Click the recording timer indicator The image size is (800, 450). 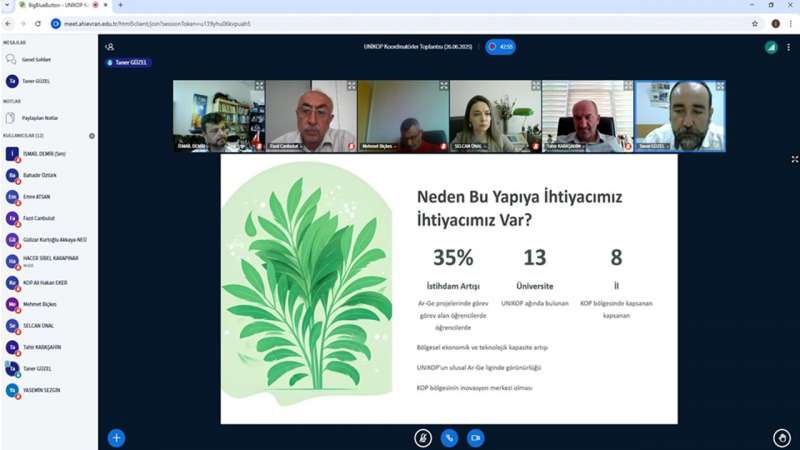coord(500,46)
